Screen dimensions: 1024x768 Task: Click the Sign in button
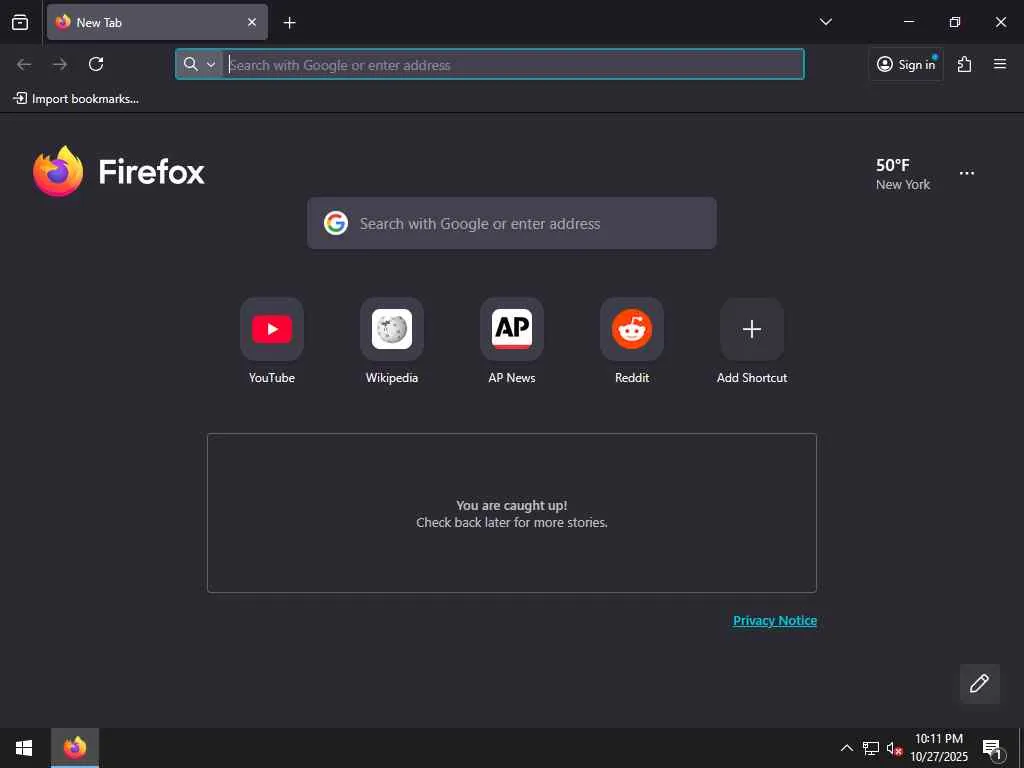[906, 64]
